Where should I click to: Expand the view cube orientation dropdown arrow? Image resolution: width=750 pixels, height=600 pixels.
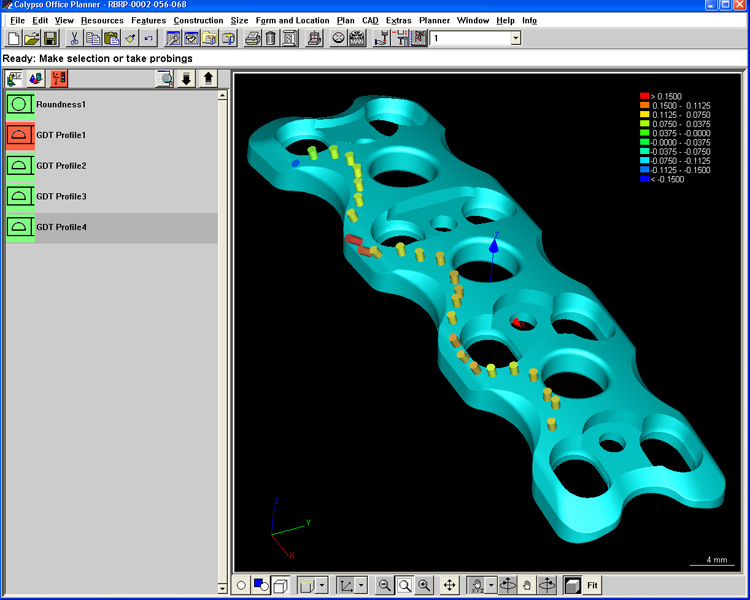tap(322, 585)
